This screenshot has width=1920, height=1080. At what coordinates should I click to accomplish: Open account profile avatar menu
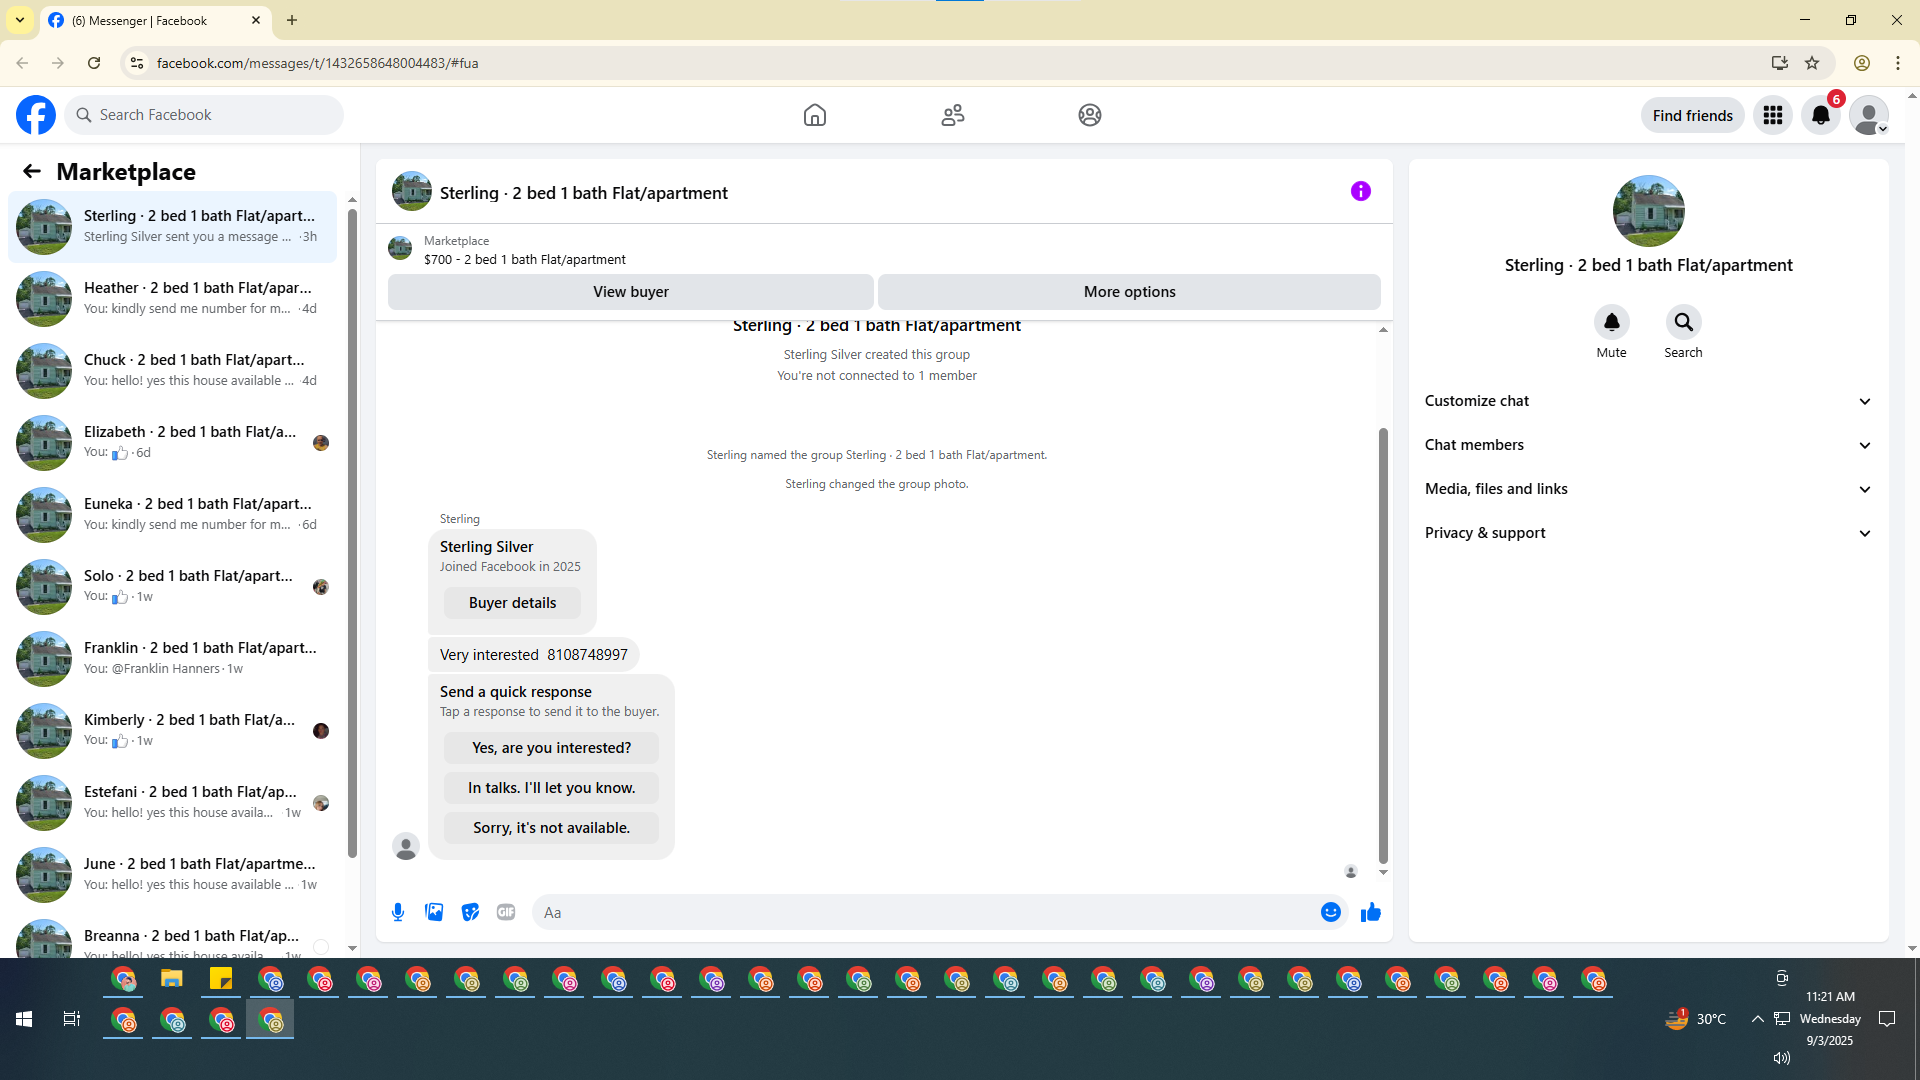click(x=1869, y=115)
